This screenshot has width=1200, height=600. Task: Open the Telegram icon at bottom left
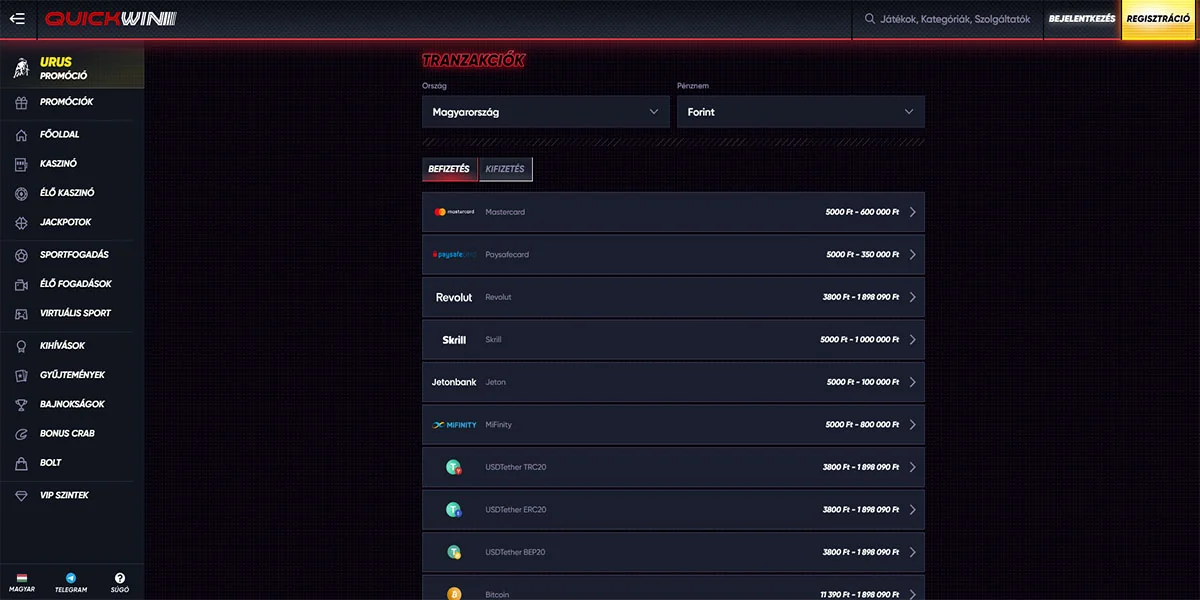pyautogui.click(x=70, y=577)
